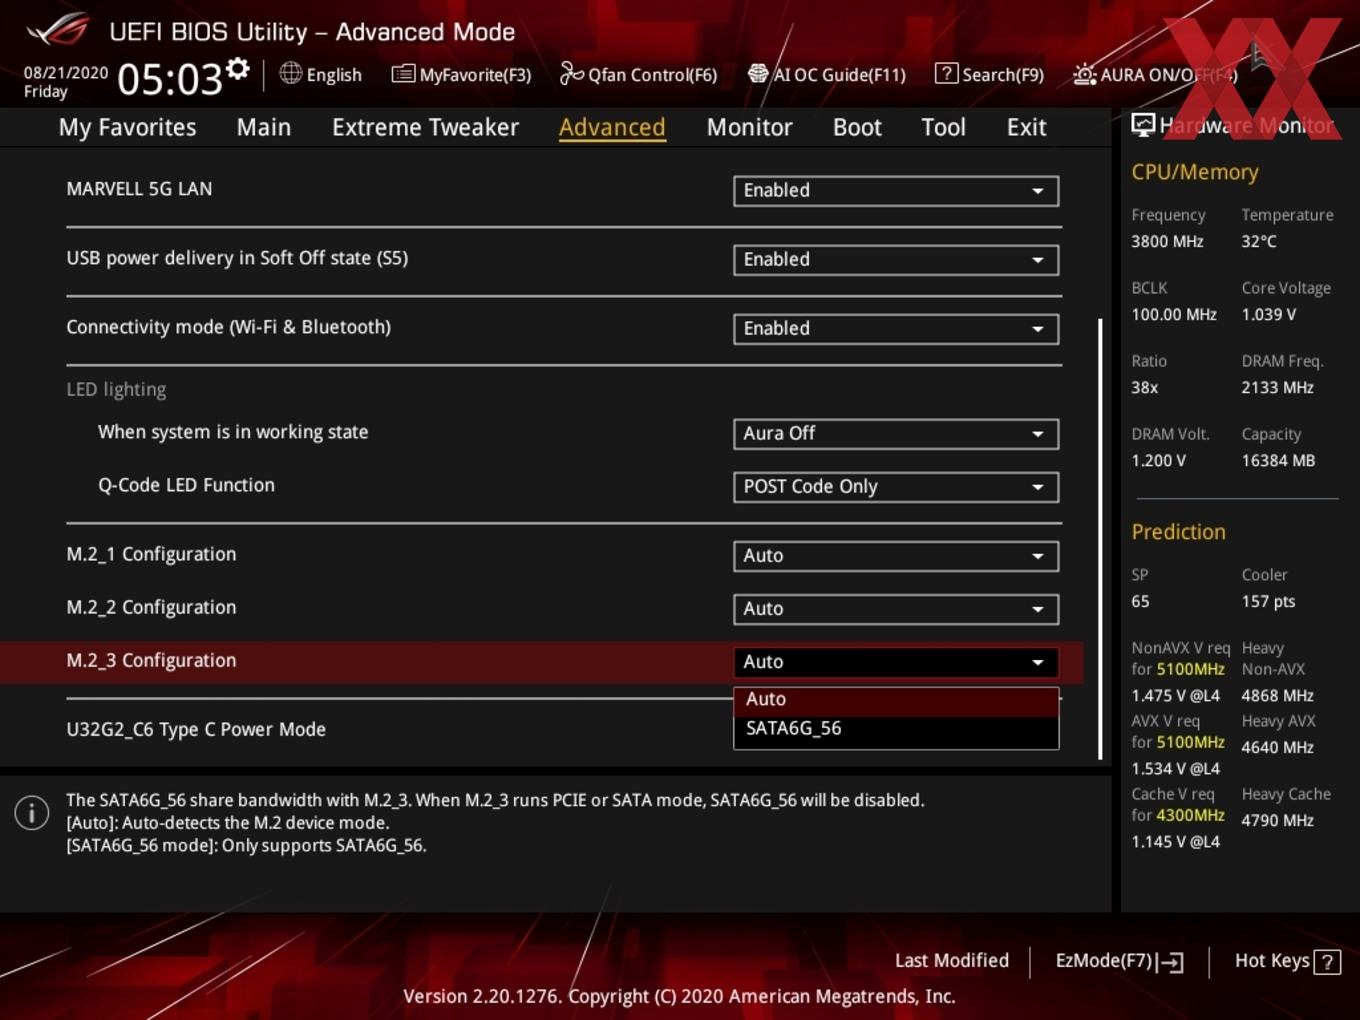The width and height of the screenshot is (1360, 1020).
Task: Open USB power delivery in S5 dropdown
Action: 896,260
